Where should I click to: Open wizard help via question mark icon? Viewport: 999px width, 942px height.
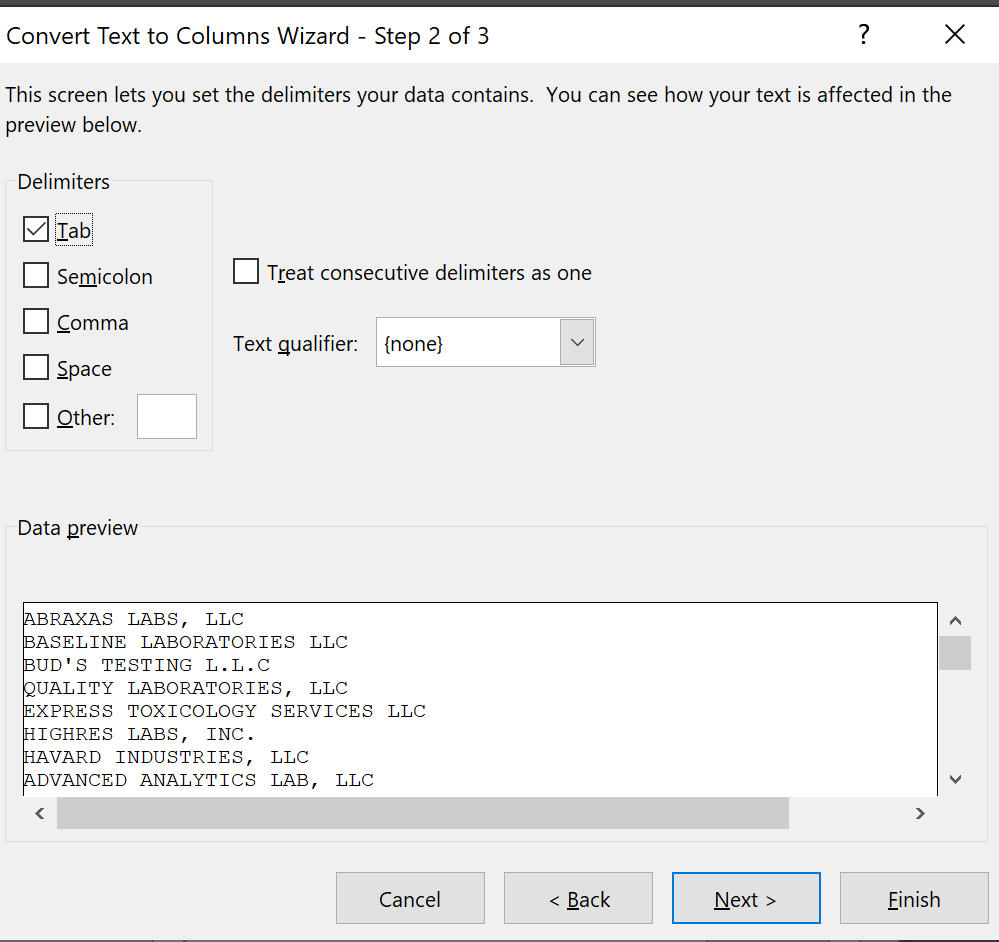coord(863,34)
